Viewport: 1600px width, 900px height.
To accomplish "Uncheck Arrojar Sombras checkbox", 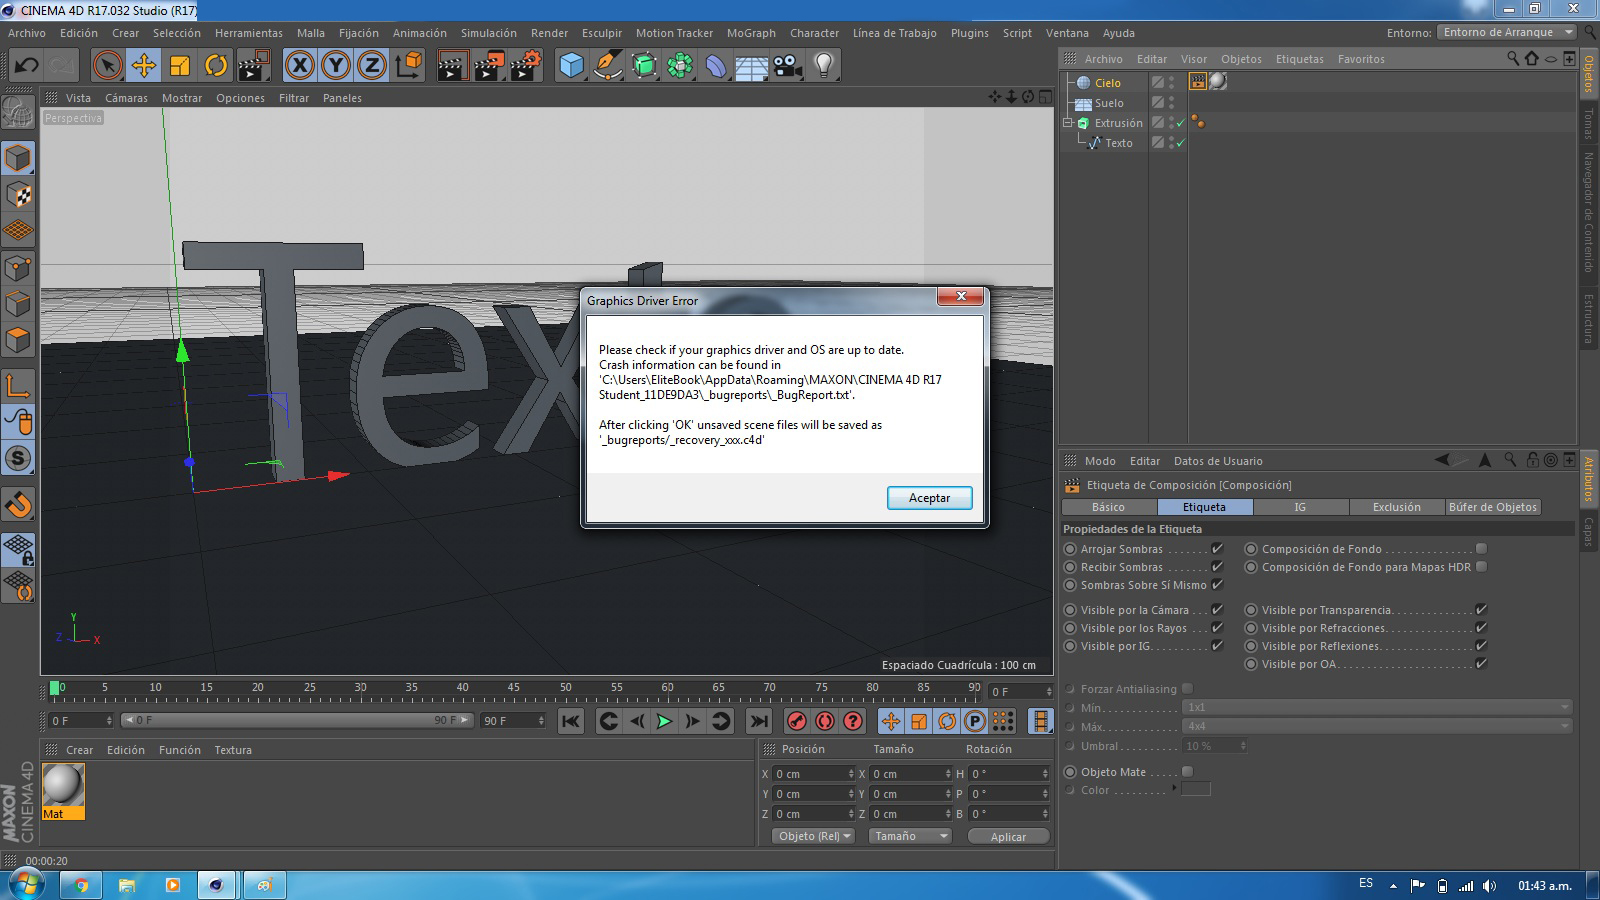I will [1217, 549].
